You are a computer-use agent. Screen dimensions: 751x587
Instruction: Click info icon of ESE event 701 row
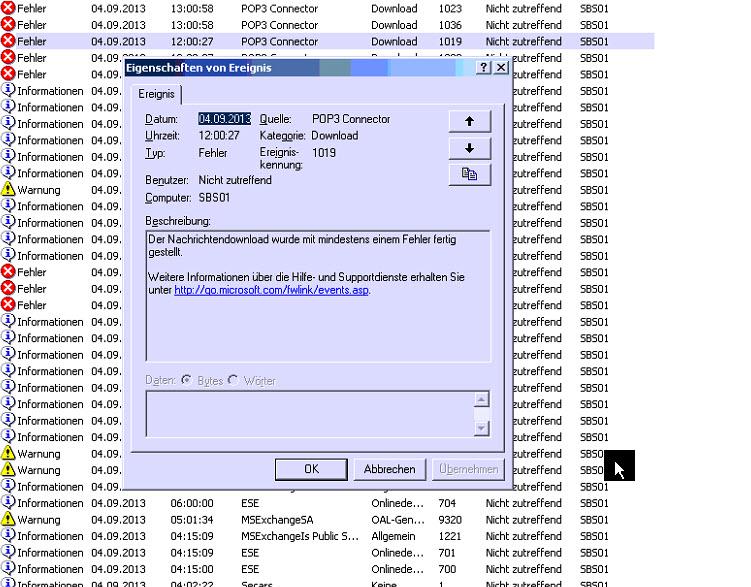pos(8,552)
